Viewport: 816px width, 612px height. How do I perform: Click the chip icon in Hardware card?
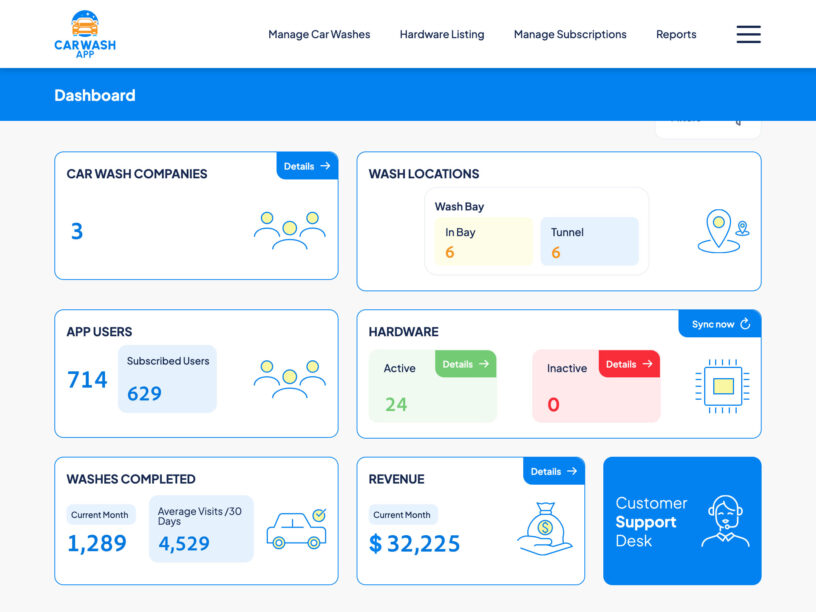[x=722, y=385]
